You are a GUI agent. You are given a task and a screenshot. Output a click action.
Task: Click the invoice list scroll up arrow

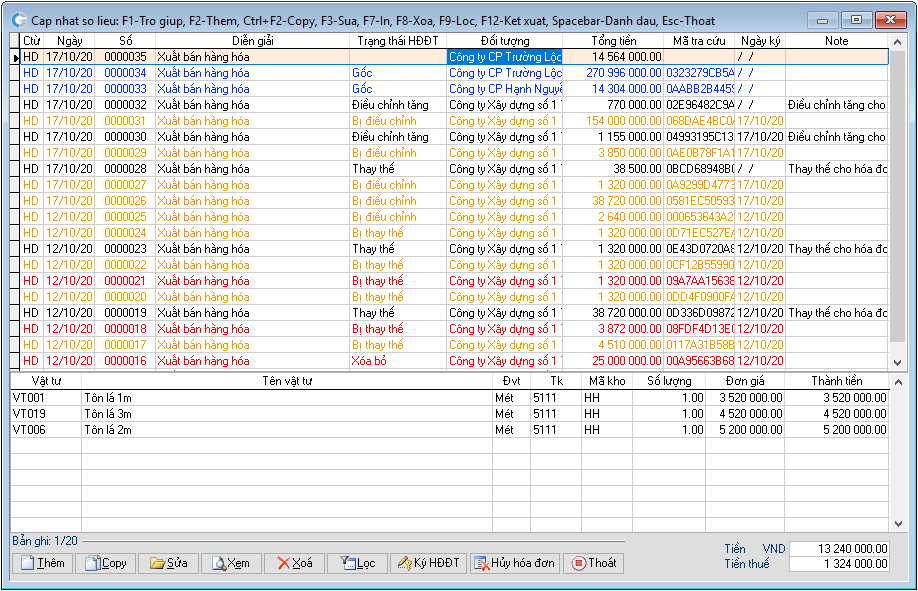pyautogui.click(x=898, y=42)
